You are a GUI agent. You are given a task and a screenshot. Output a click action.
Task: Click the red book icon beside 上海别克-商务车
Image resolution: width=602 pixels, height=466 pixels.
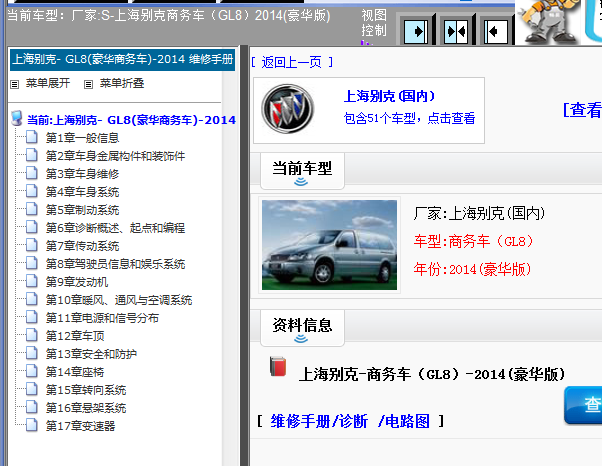click(x=278, y=366)
